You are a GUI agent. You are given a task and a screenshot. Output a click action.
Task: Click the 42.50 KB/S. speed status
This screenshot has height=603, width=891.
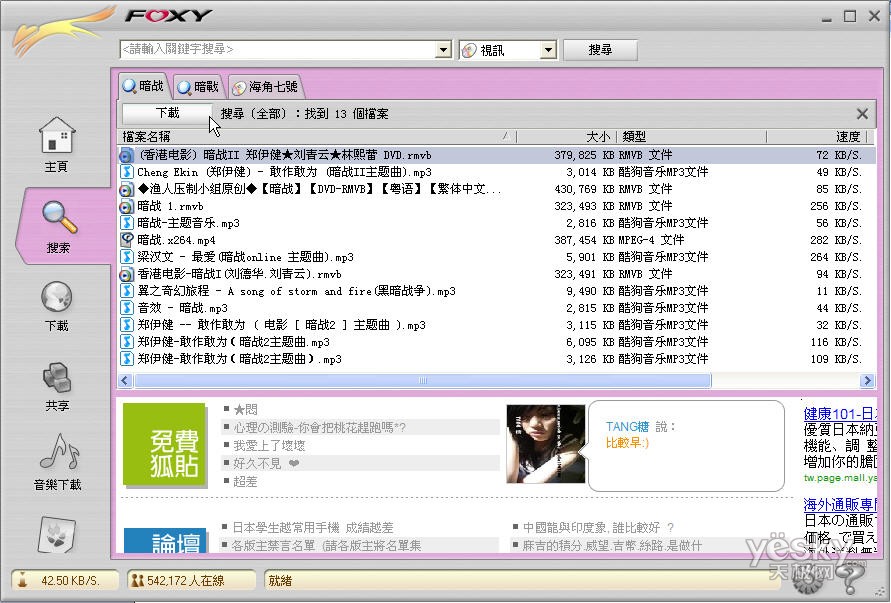[x=65, y=580]
